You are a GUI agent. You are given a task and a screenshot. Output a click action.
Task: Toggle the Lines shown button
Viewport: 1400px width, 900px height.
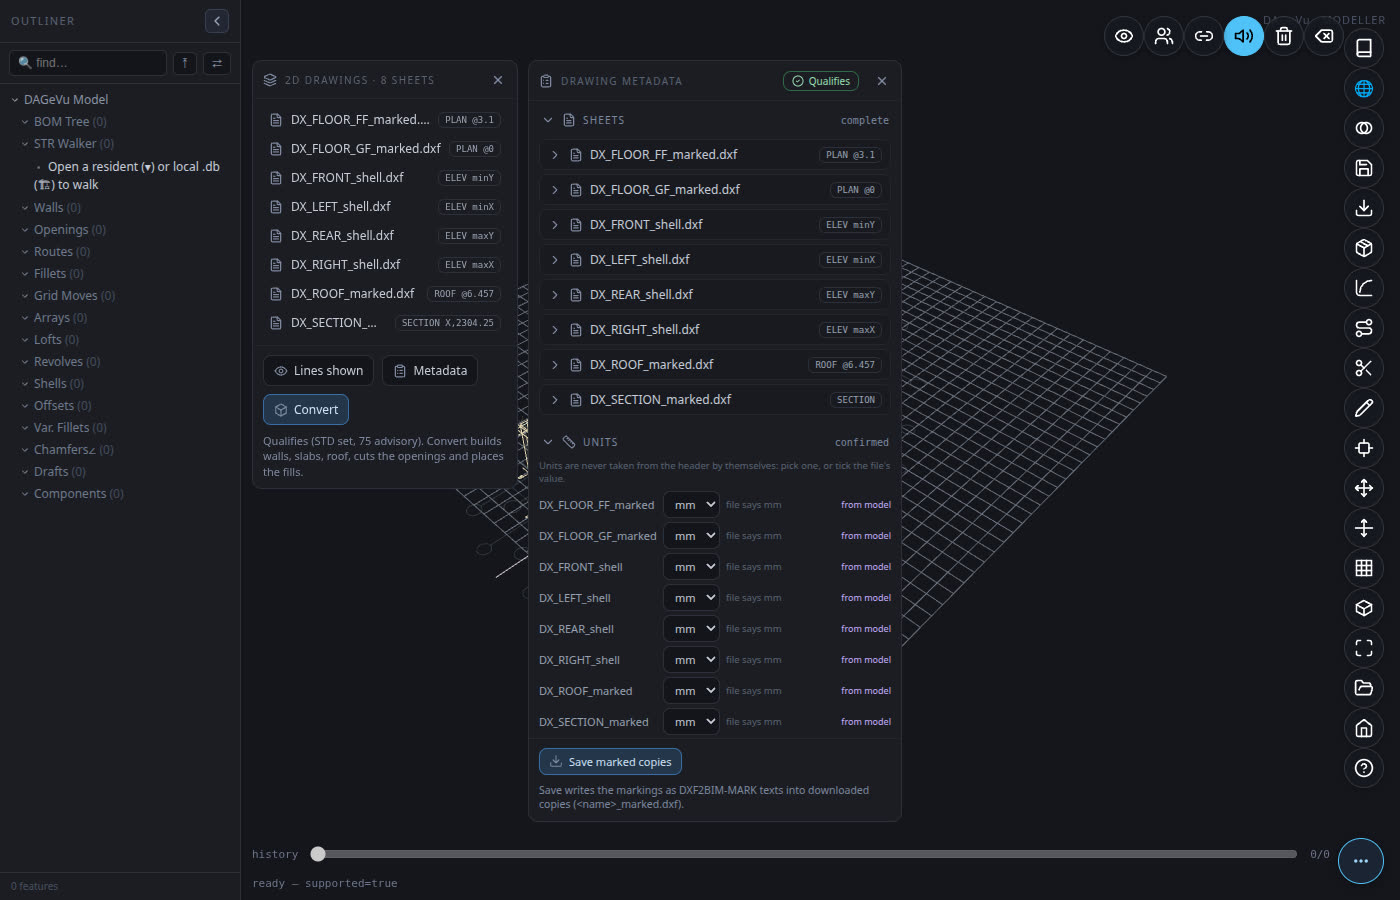(319, 371)
